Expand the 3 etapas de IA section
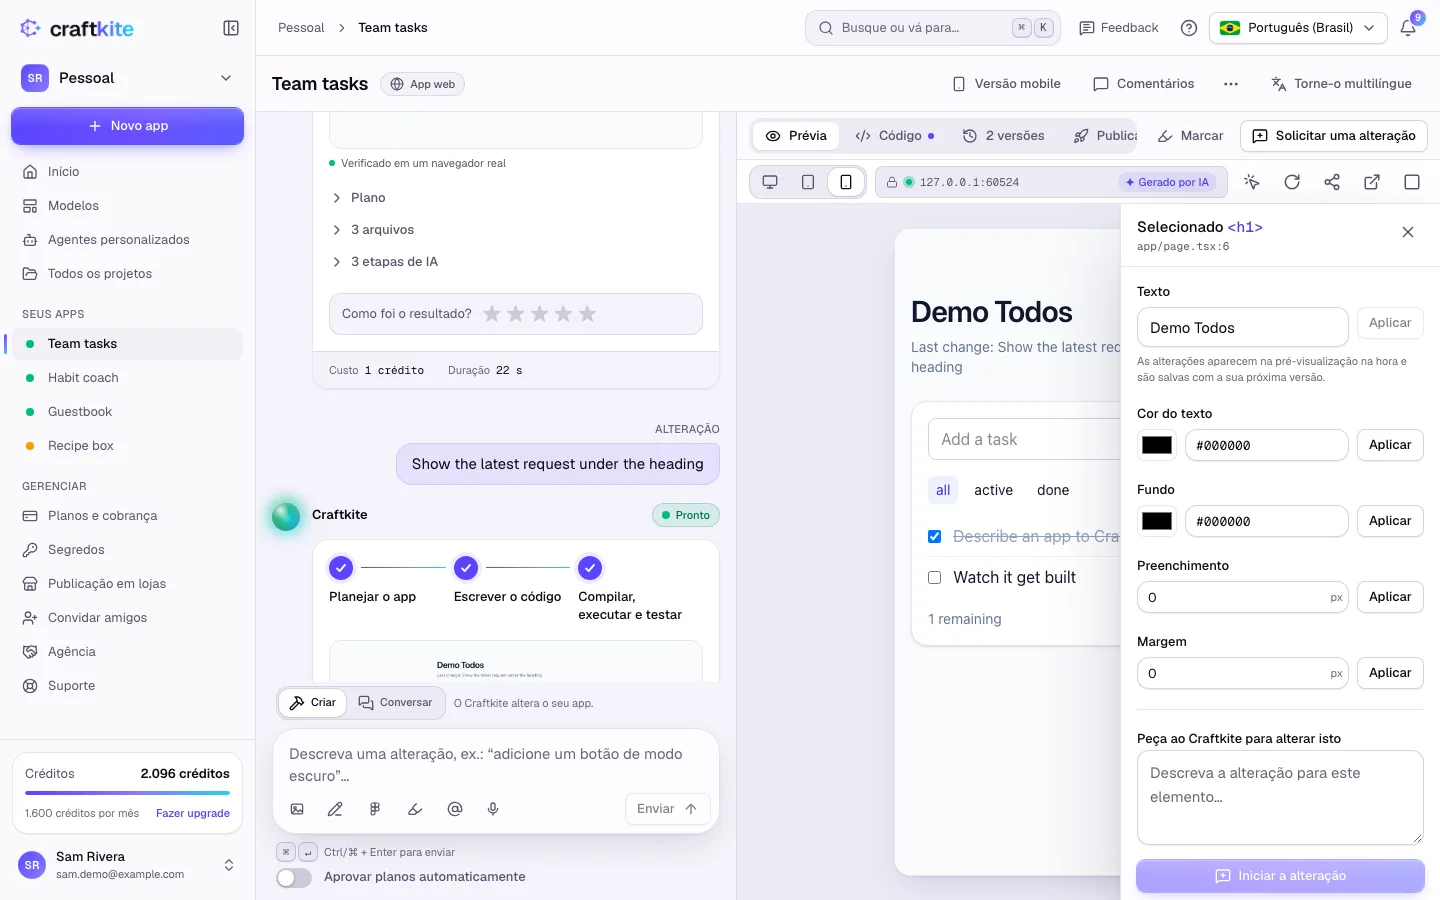Viewport: 1440px width, 900px height. 385,262
